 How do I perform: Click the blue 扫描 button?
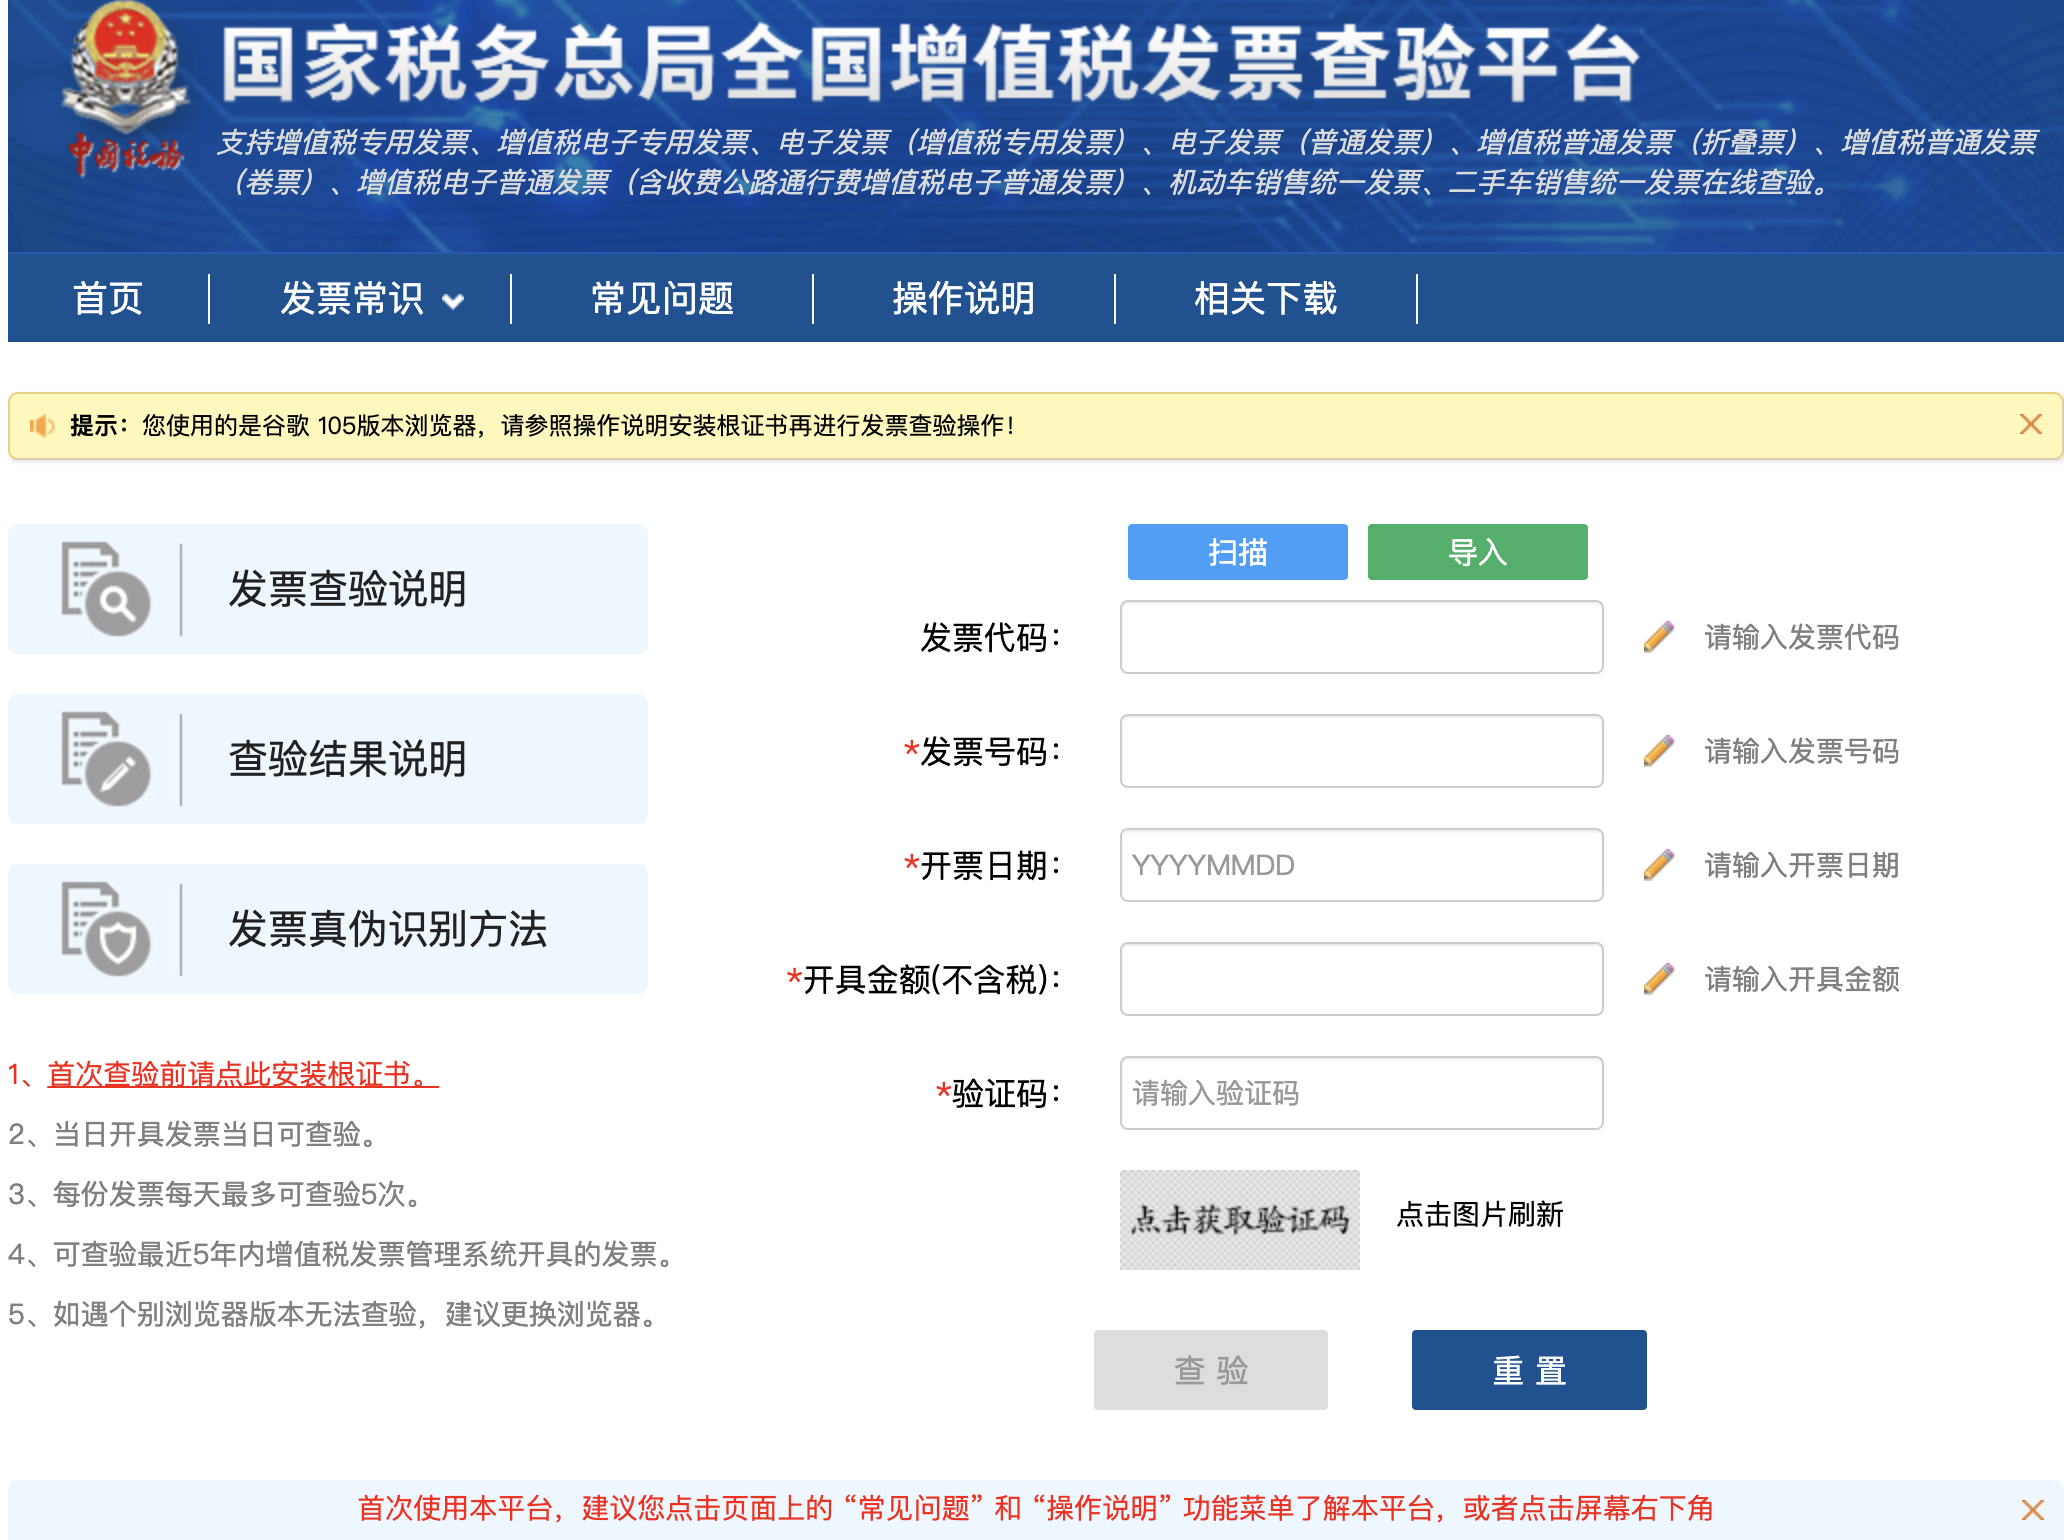click(x=1237, y=552)
